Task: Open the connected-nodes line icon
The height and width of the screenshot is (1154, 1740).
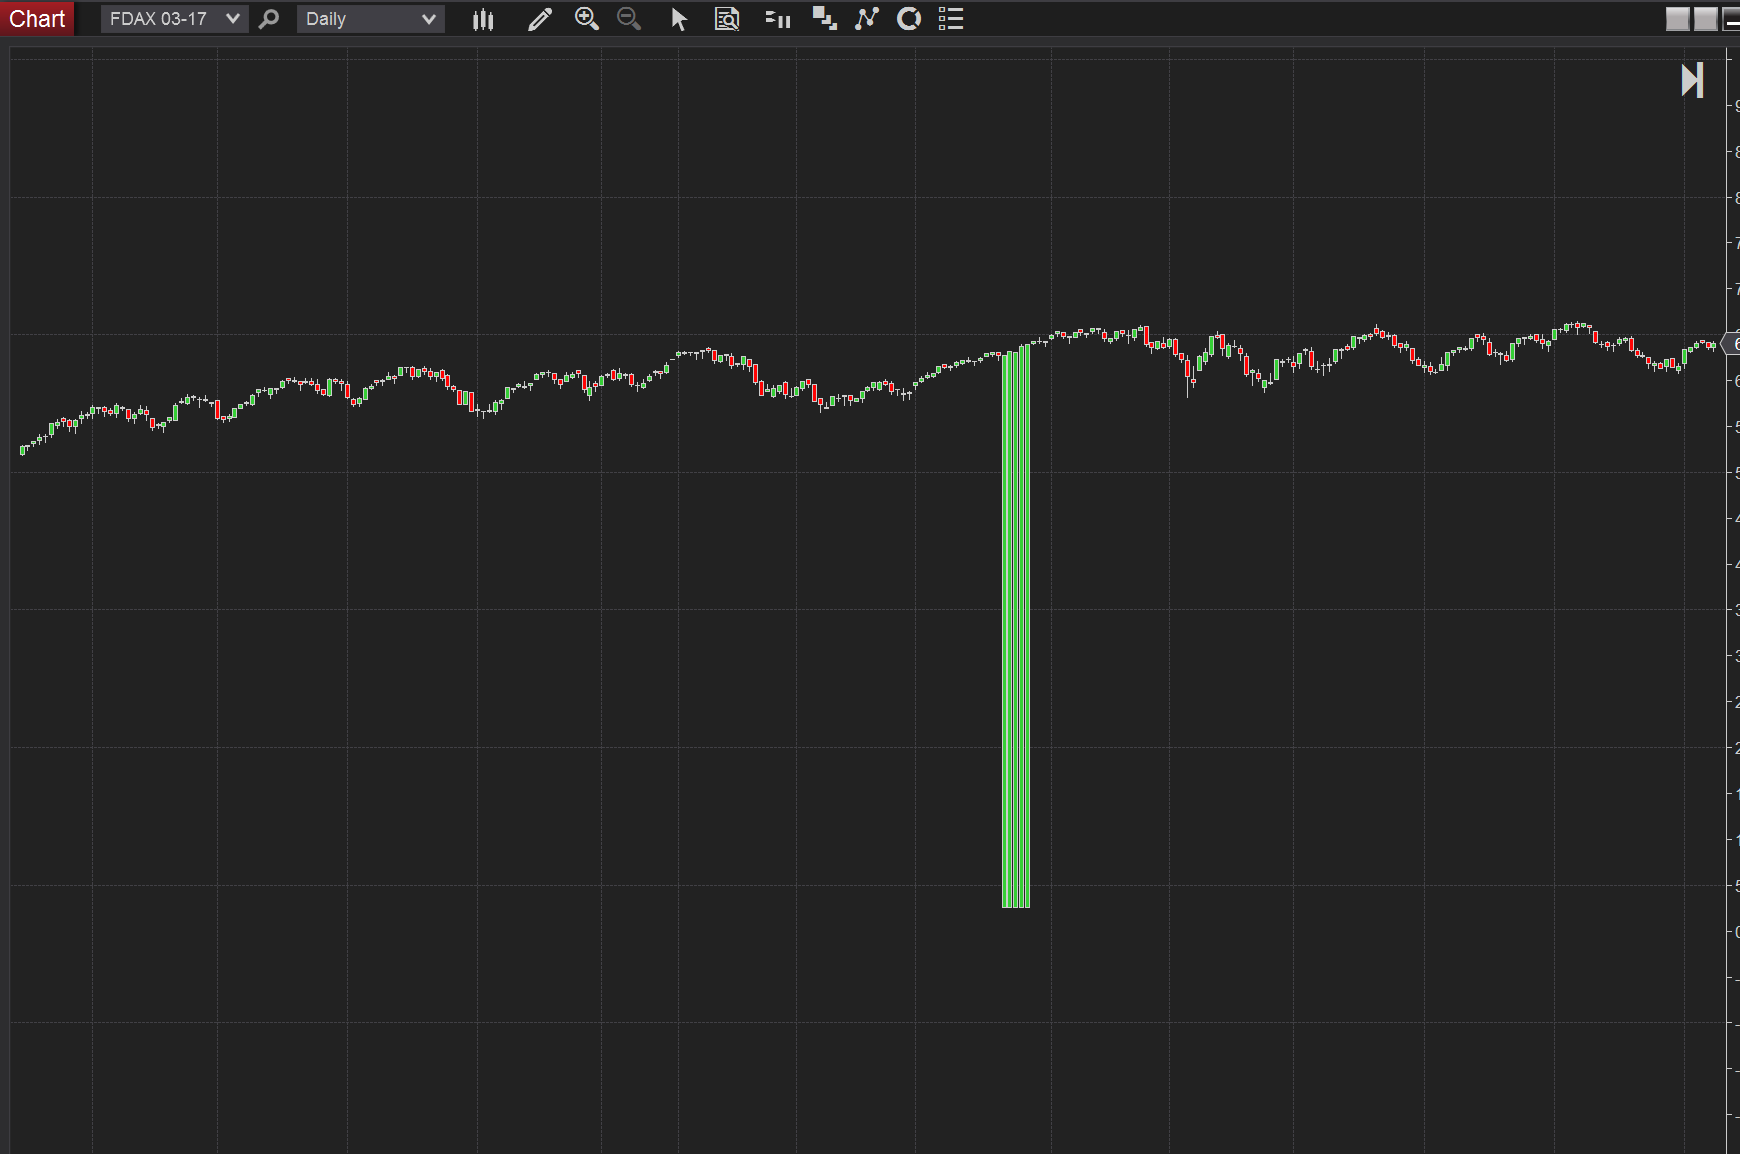Action: click(867, 19)
